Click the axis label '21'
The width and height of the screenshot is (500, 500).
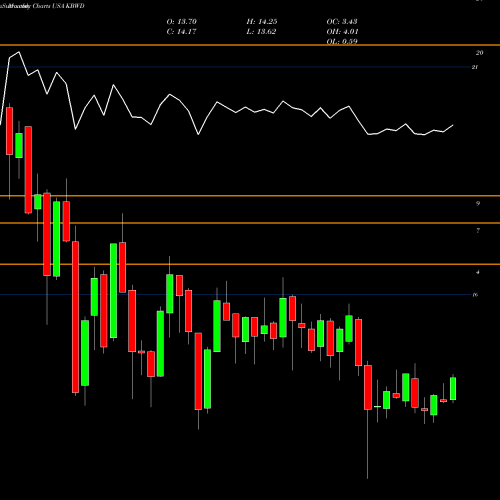pos(475,67)
